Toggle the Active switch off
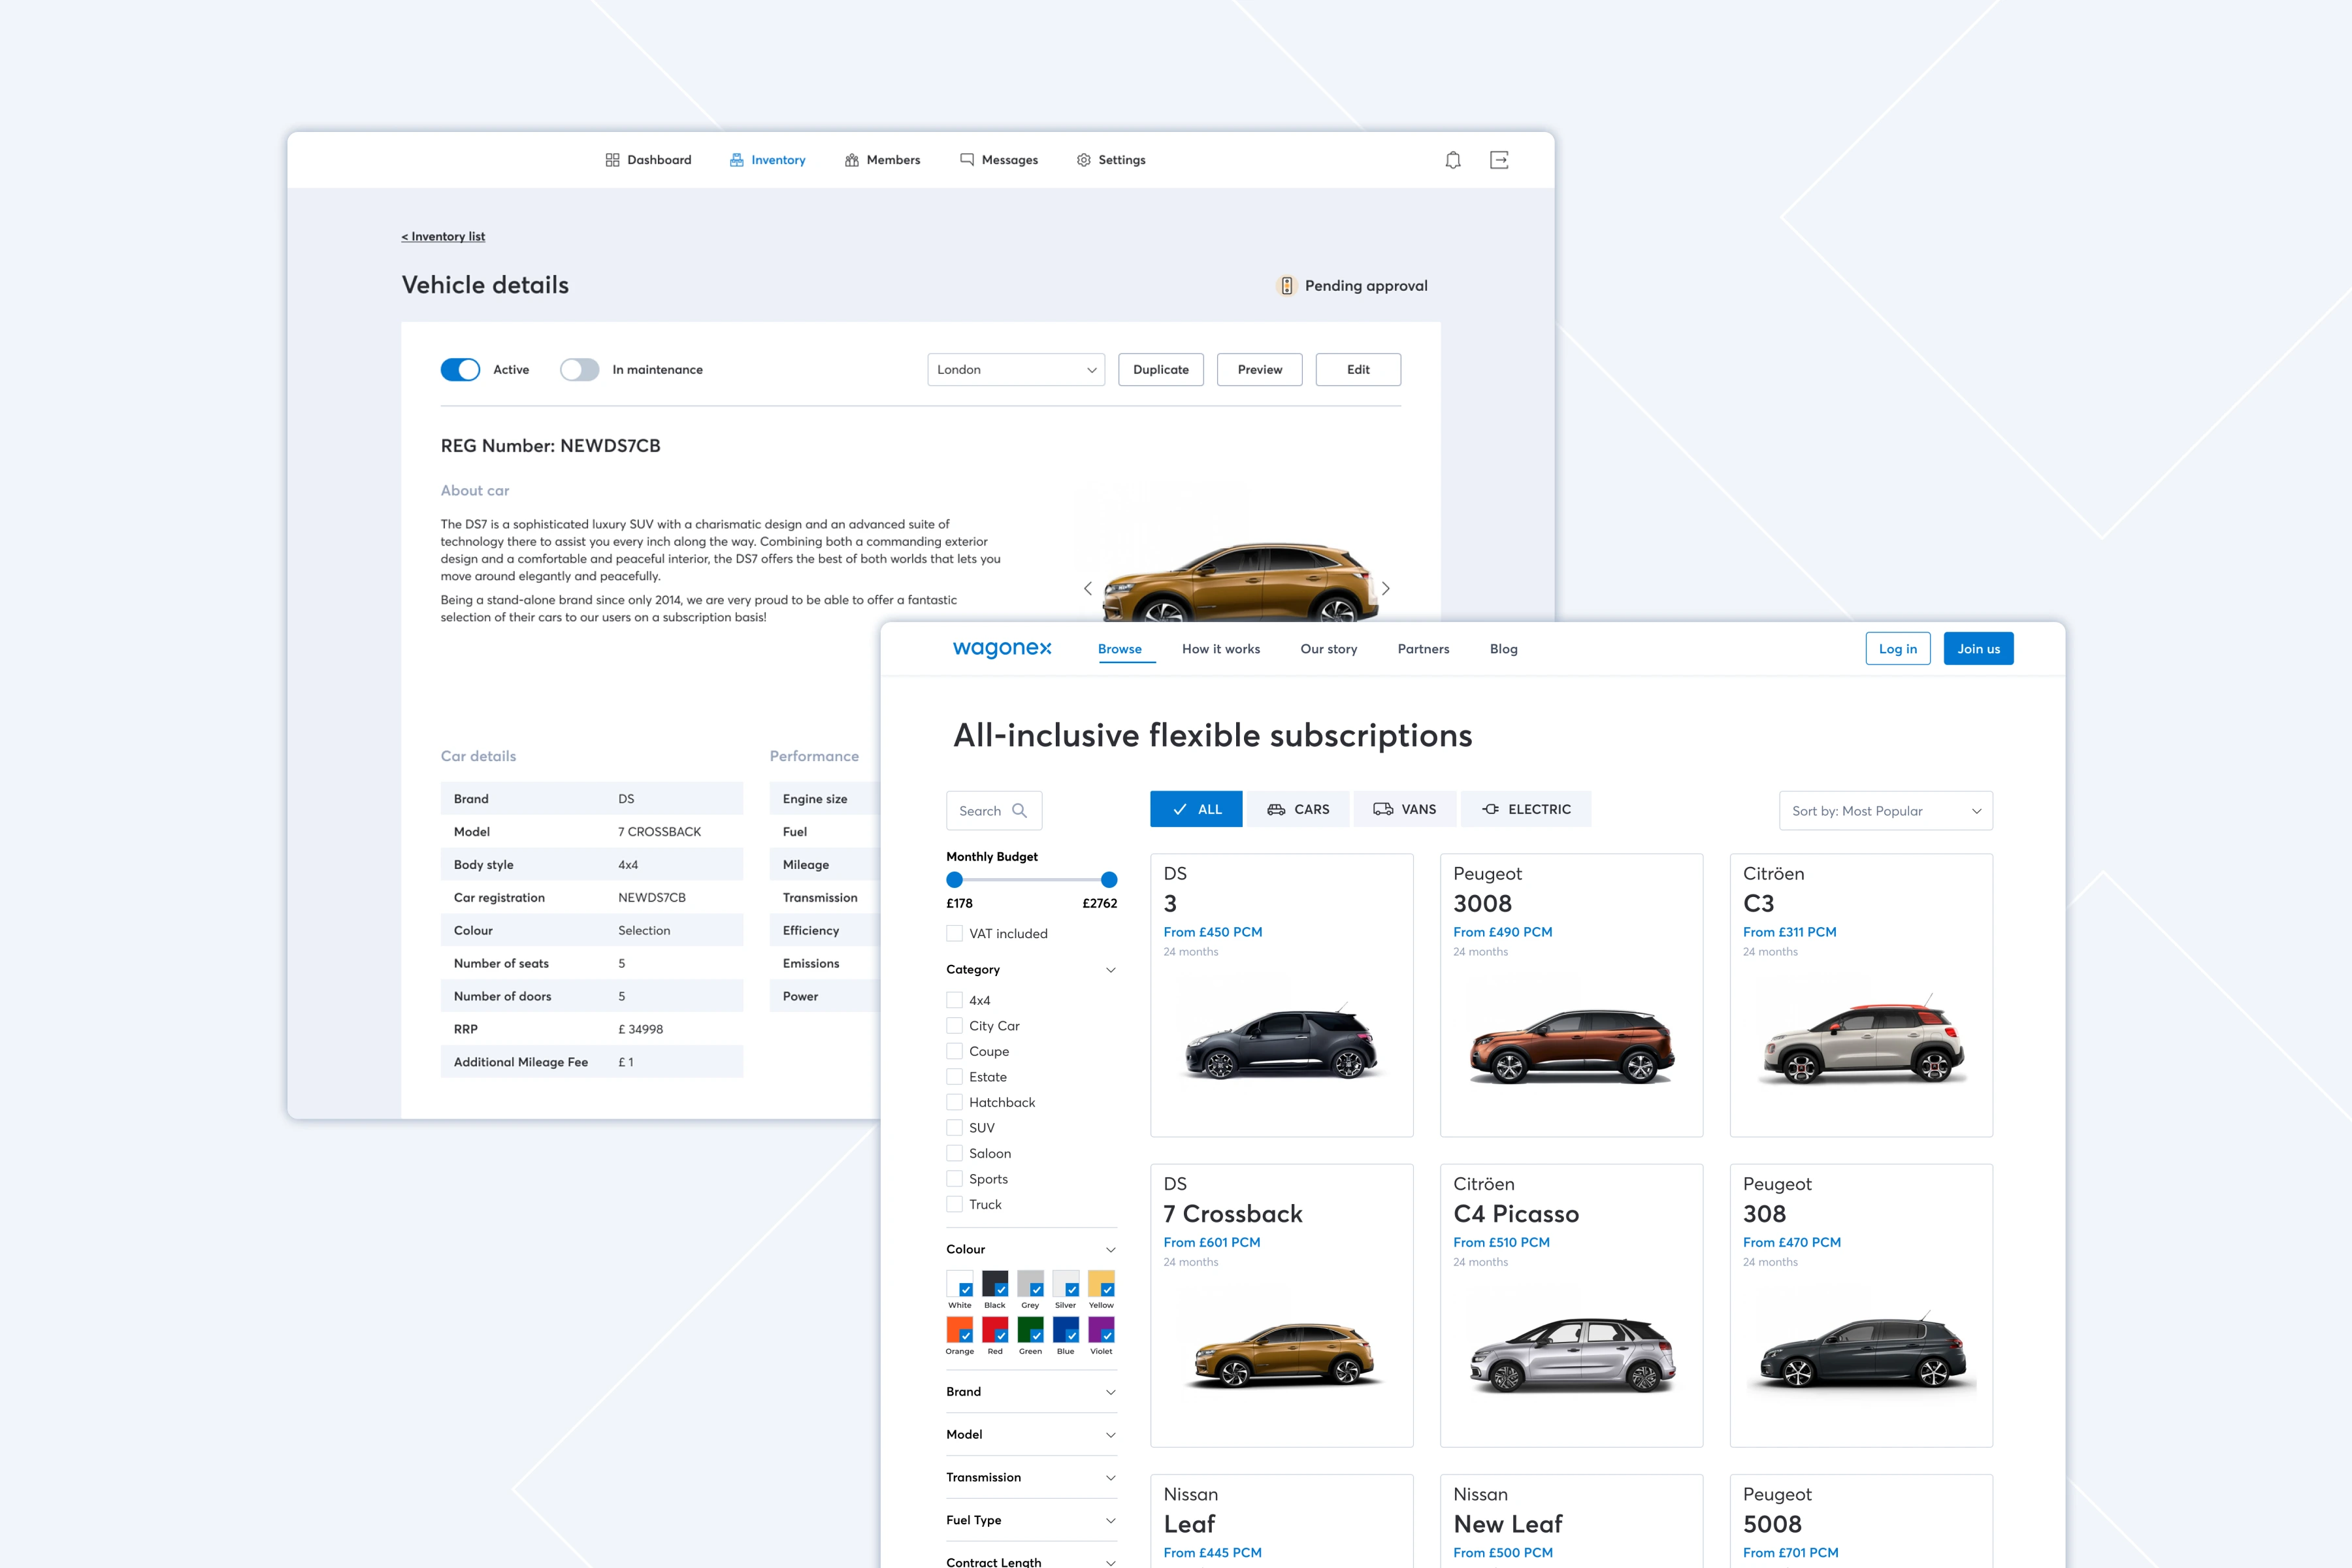This screenshot has width=2352, height=1568. [460, 370]
